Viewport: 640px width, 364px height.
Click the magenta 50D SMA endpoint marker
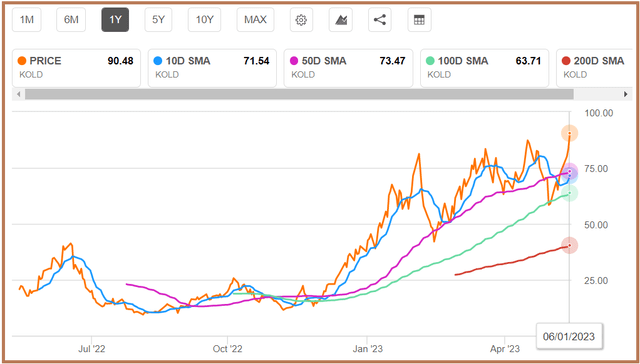(x=570, y=171)
